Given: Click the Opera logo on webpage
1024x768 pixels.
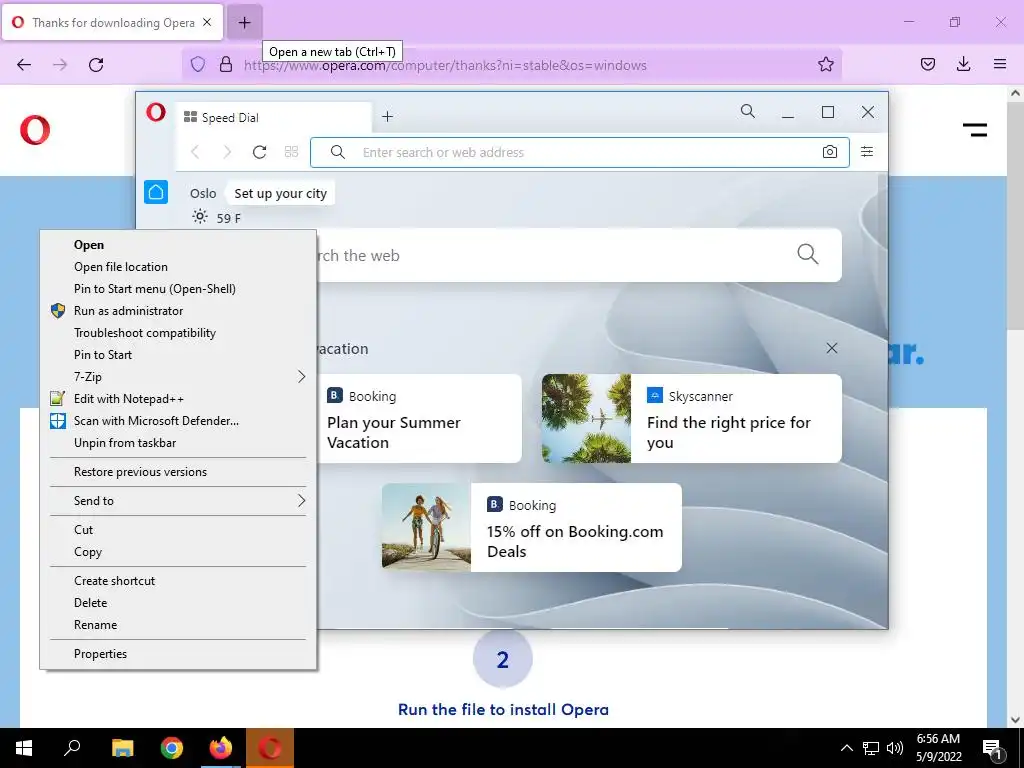Looking at the screenshot, I should [x=35, y=130].
